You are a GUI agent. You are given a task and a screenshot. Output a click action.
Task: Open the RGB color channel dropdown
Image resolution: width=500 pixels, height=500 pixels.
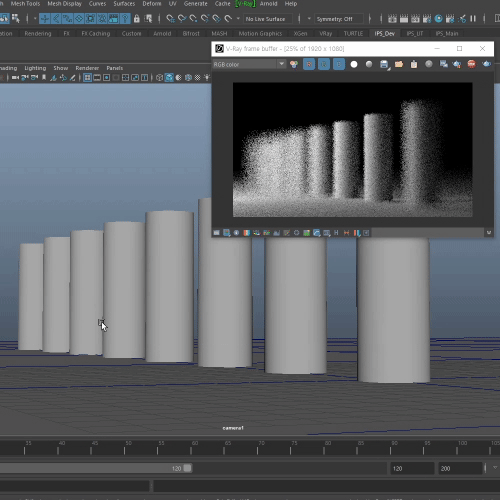pyautogui.click(x=249, y=64)
